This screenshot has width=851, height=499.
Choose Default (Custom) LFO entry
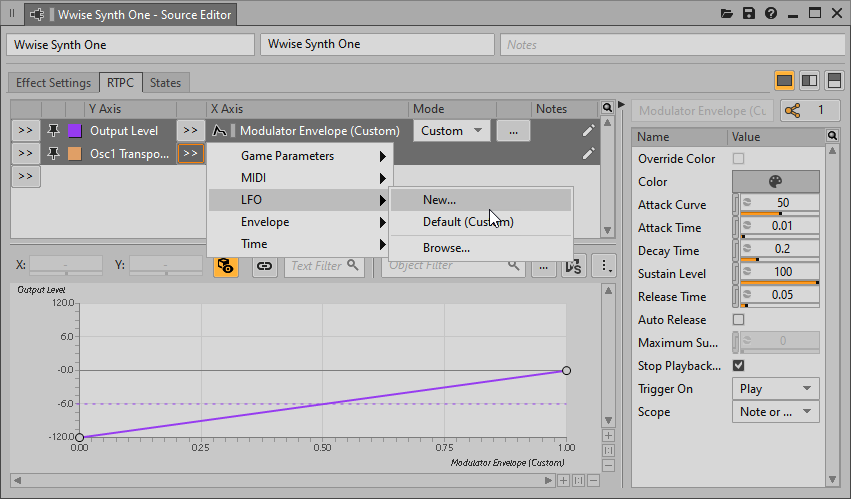(481, 222)
